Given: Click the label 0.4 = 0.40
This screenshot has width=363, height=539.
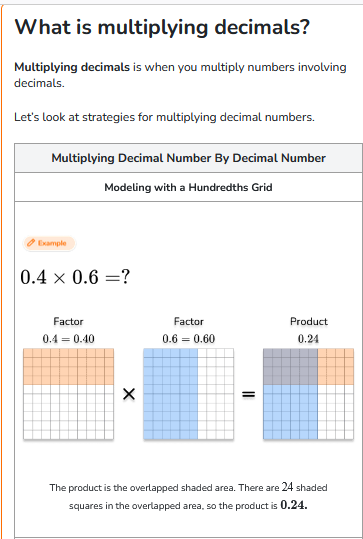Looking at the screenshot, I should pyautogui.click(x=68, y=339).
